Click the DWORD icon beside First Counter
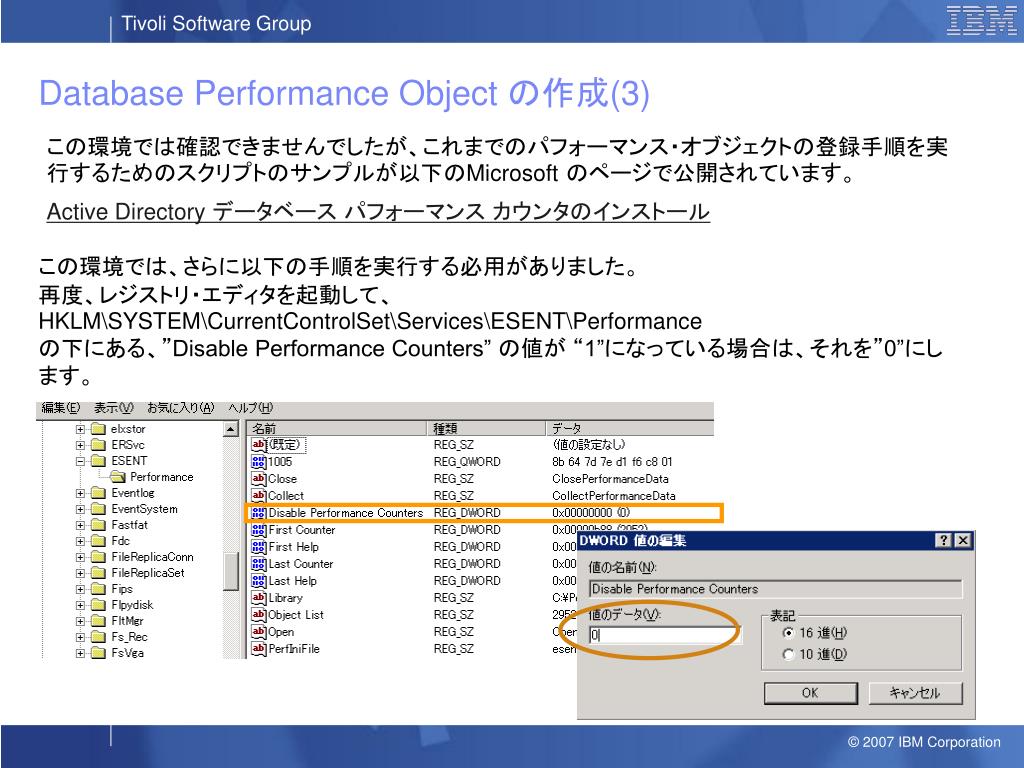This screenshot has width=1024, height=768. (x=259, y=530)
